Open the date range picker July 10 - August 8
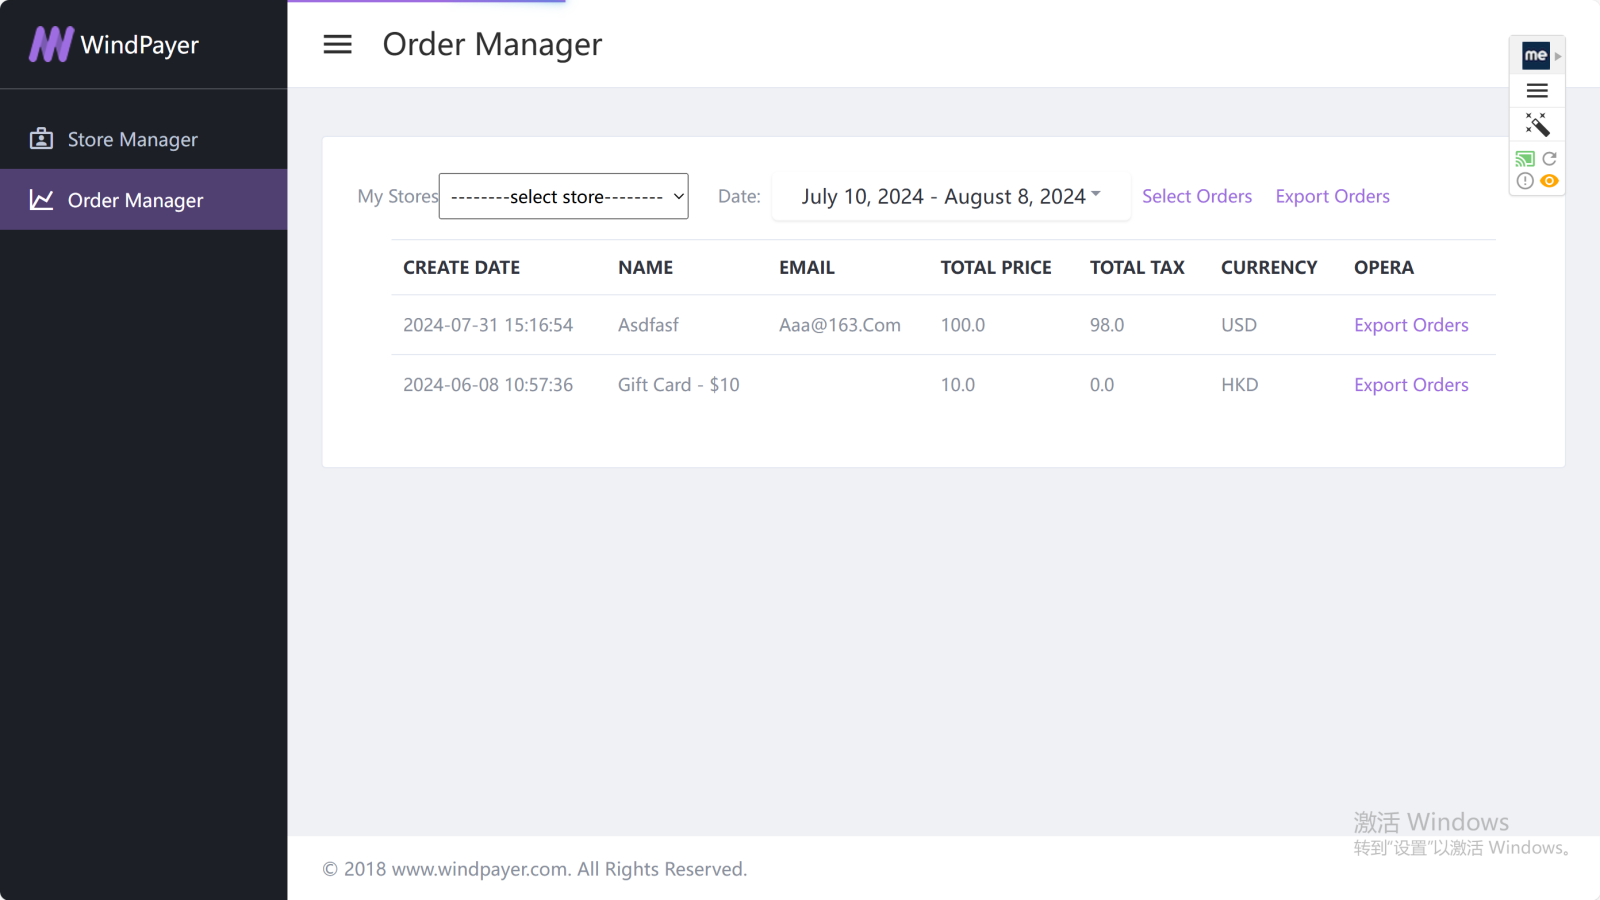This screenshot has height=900, width=1600. (x=951, y=196)
